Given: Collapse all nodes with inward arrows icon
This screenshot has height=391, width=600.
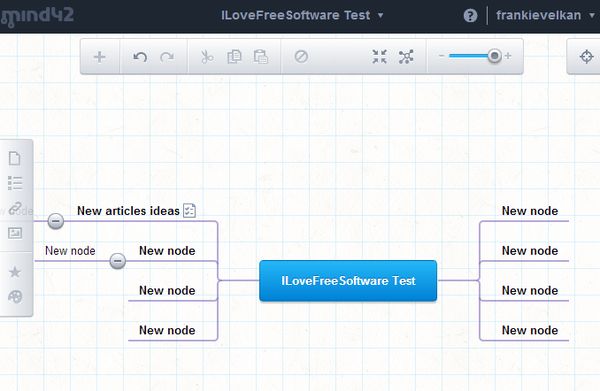Looking at the screenshot, I should (379, 57).
